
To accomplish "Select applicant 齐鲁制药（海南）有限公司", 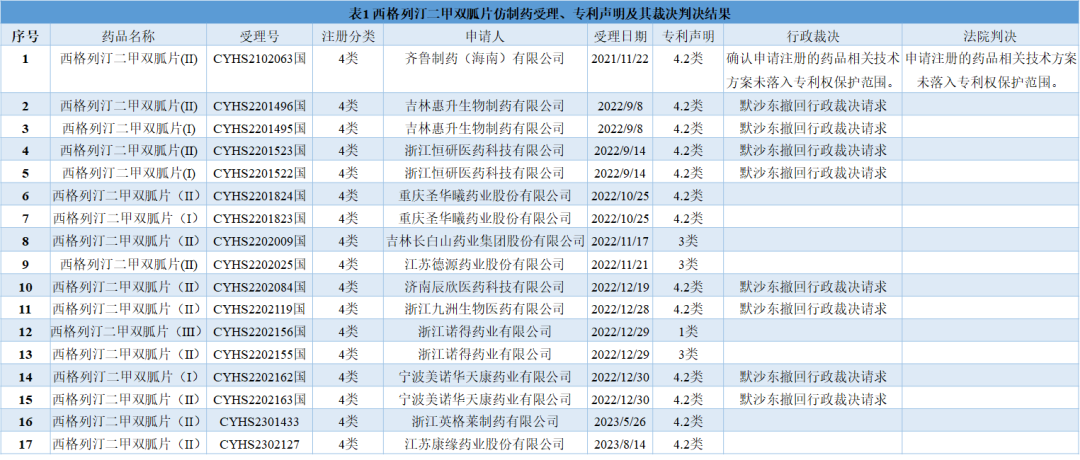I will 485,59.
